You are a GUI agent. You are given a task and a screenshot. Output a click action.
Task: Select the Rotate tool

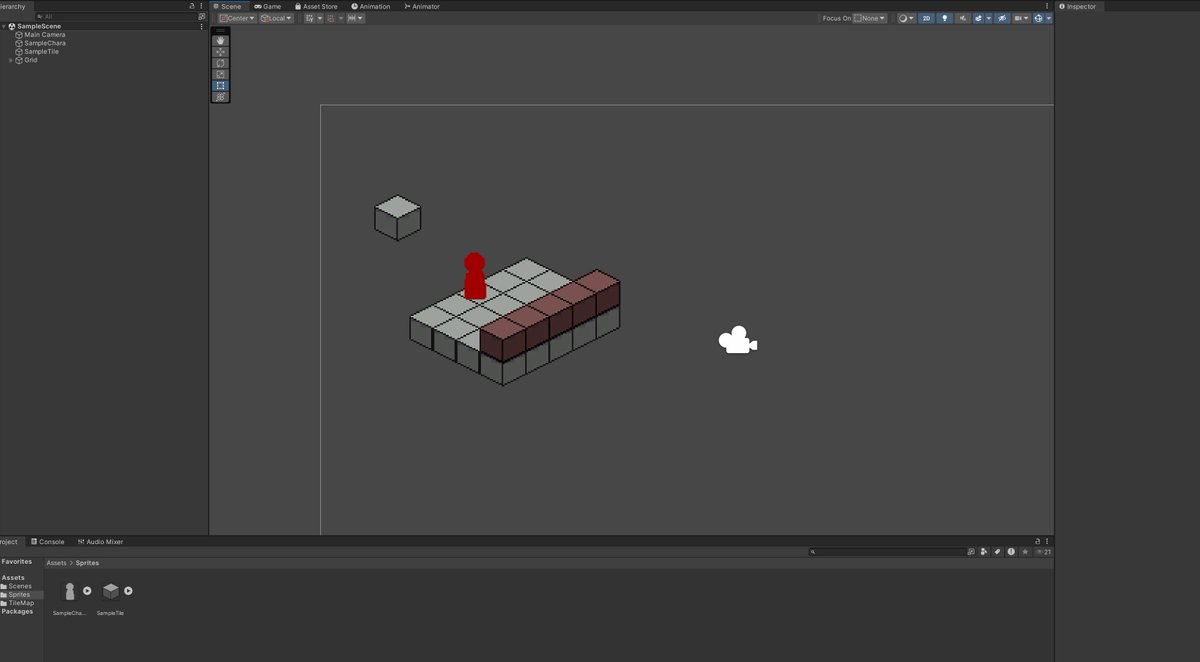coord(221,63)
